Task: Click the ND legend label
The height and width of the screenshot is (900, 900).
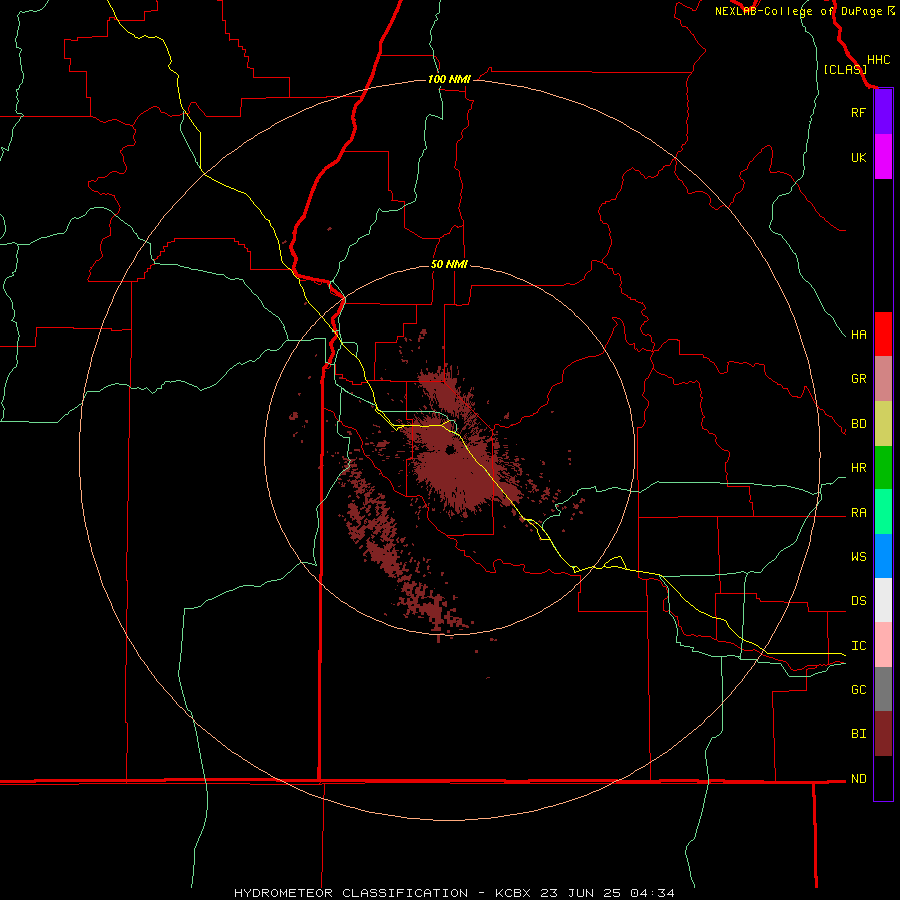Action: coord(858,779)
